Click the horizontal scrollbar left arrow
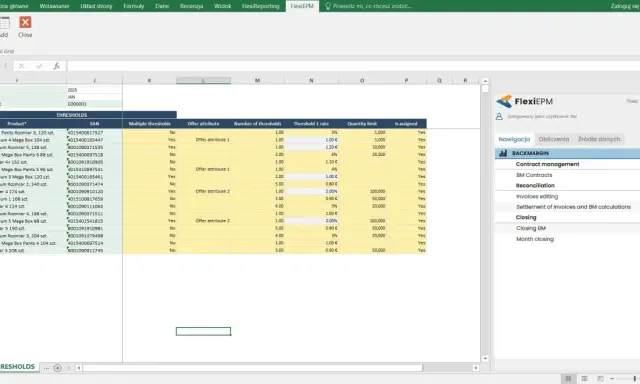This screenshot has height=384, width=640. click(x=79, y=368)
